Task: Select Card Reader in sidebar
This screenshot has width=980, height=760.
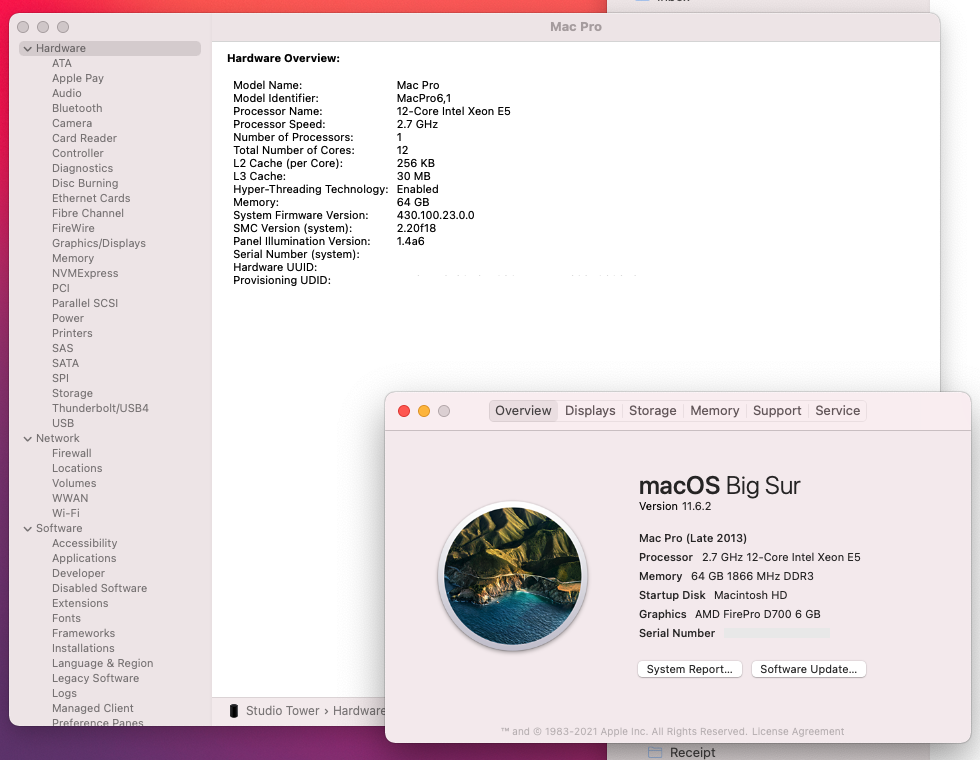Action: click(x=84, y=138)
